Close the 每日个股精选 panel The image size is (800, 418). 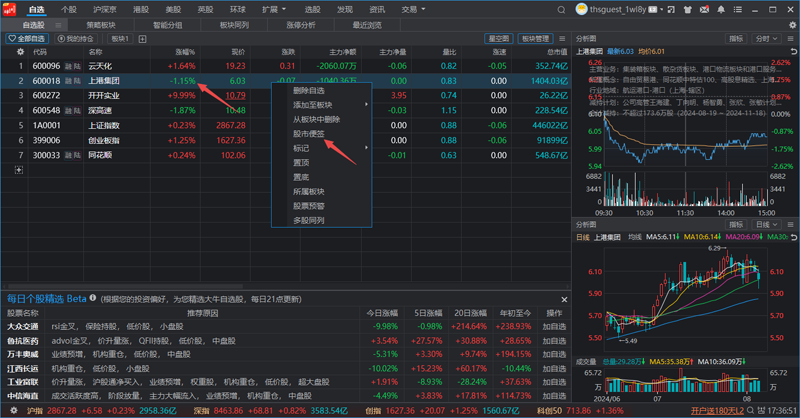tap(564, 300)
